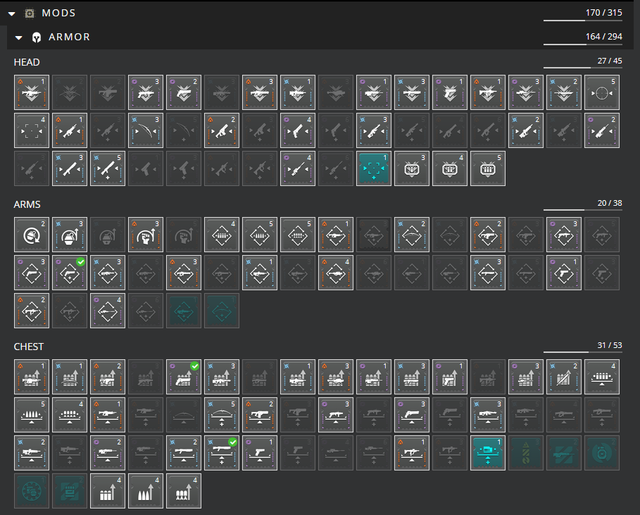The image size is (640, 515).
Task: Select lit arc grenade mod in Arms
Action: (x=69, y=234)
